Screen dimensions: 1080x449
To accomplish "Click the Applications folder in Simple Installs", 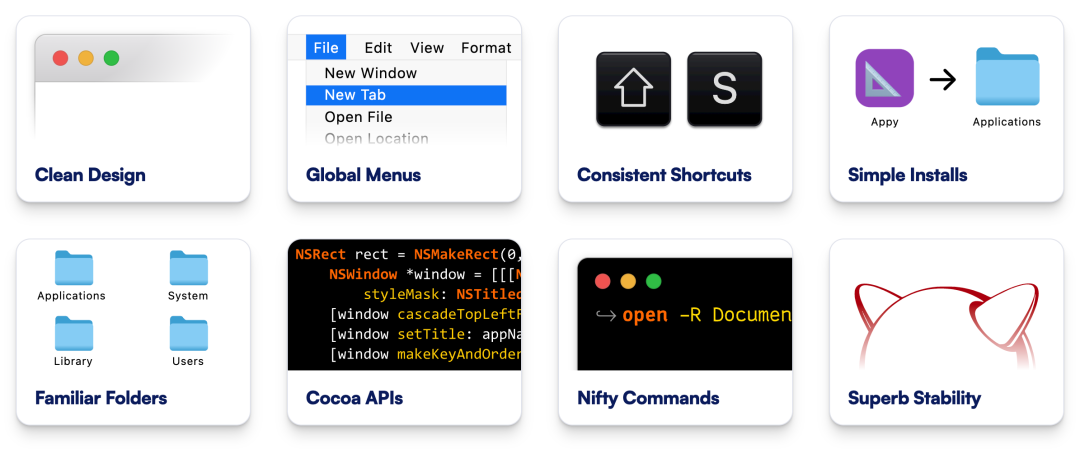I will pyautogui.click(x=1008, y=76).
